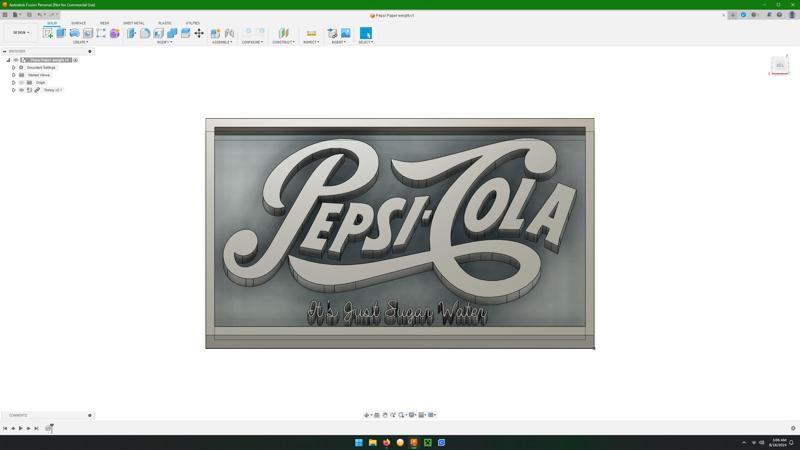Switch to the Plastic tab
The image size is (800, 450).
coord(165,23)
